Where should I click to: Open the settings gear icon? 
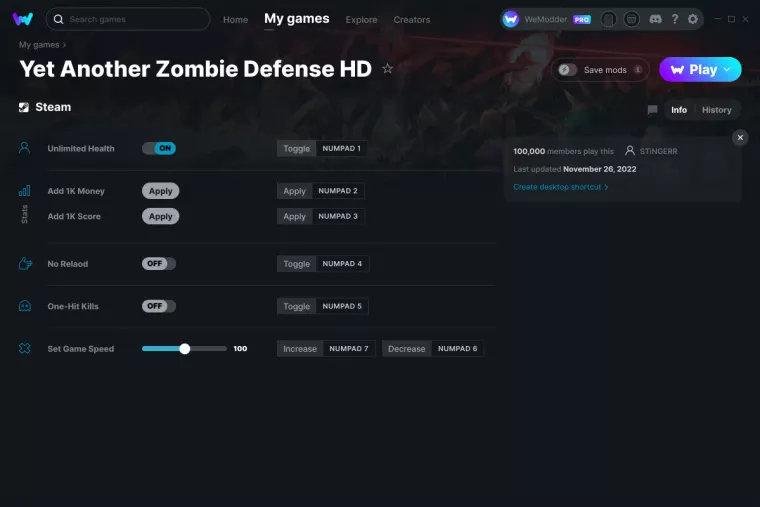(693, 19)
